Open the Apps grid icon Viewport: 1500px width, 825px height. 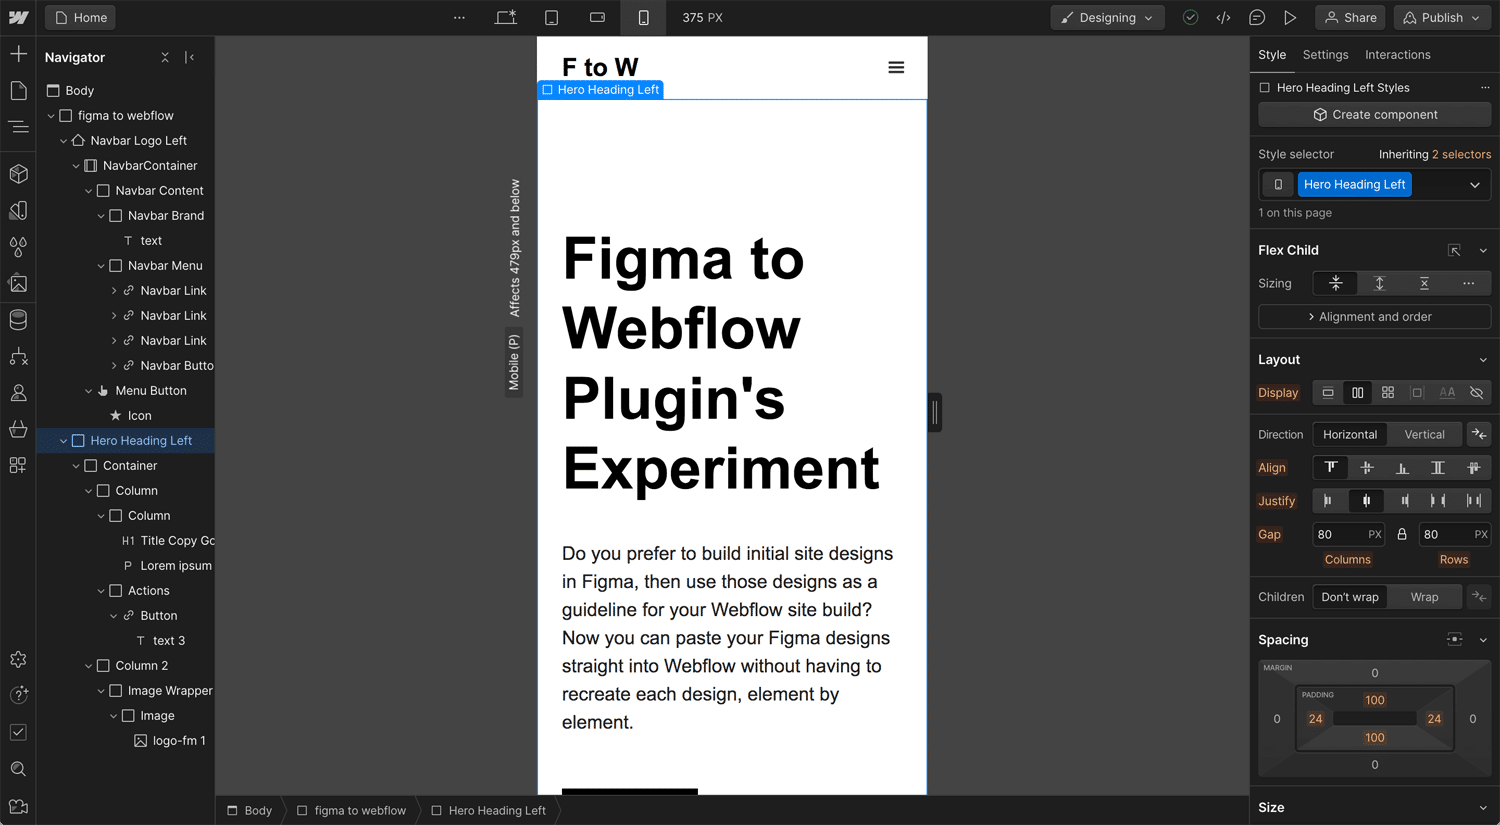pos(18,465)
